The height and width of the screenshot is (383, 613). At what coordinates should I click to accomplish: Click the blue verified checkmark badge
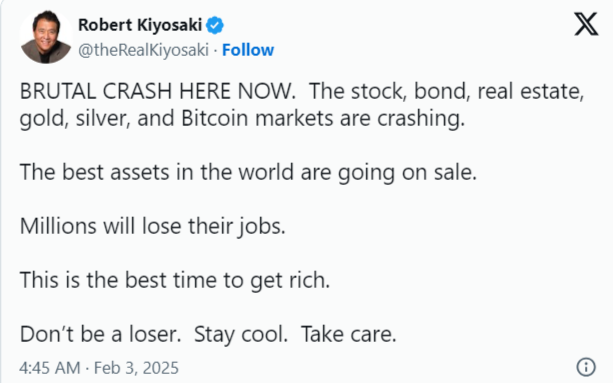point(215,25)
